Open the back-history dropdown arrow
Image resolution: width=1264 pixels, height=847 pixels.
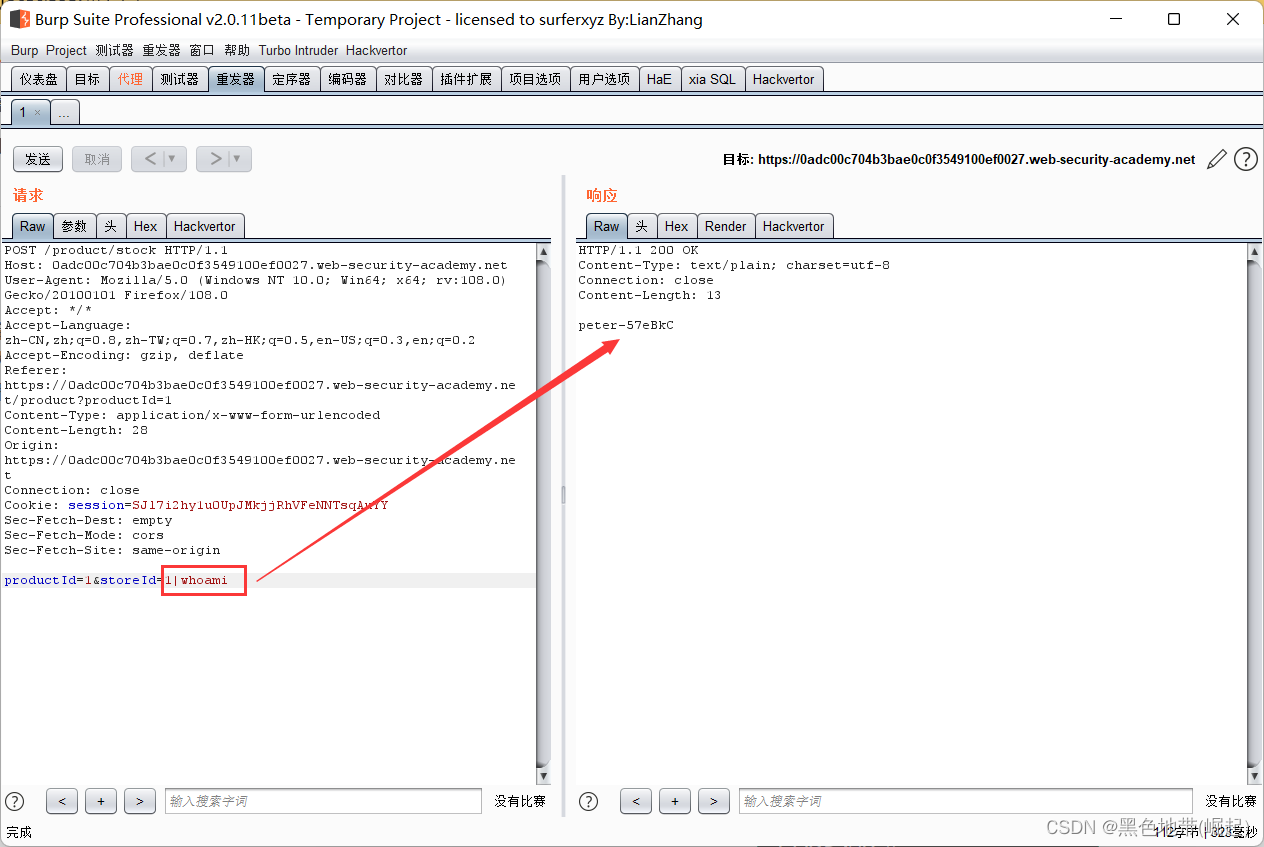point(174,159)
